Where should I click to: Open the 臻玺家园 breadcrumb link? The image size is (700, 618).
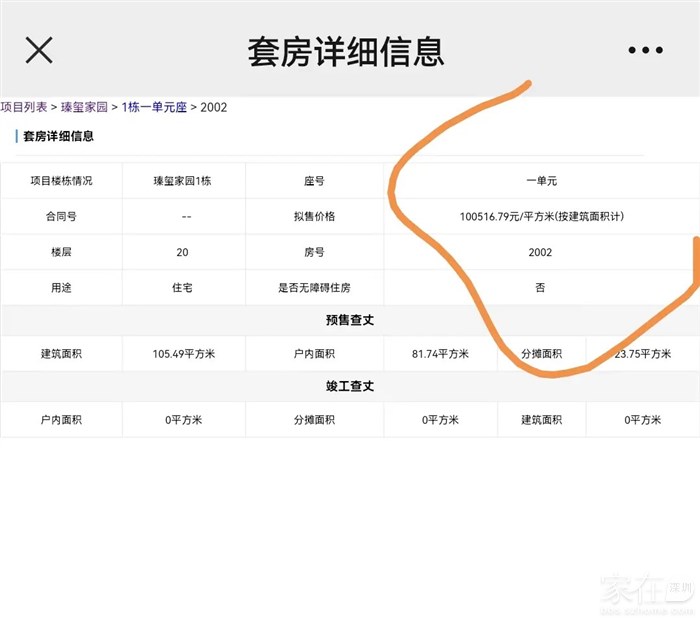(x=84, y=107)
